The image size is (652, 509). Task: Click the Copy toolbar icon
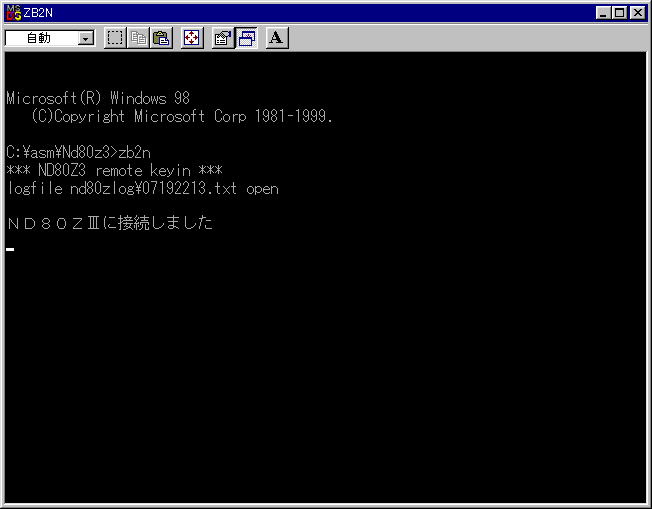coord(138,38)
